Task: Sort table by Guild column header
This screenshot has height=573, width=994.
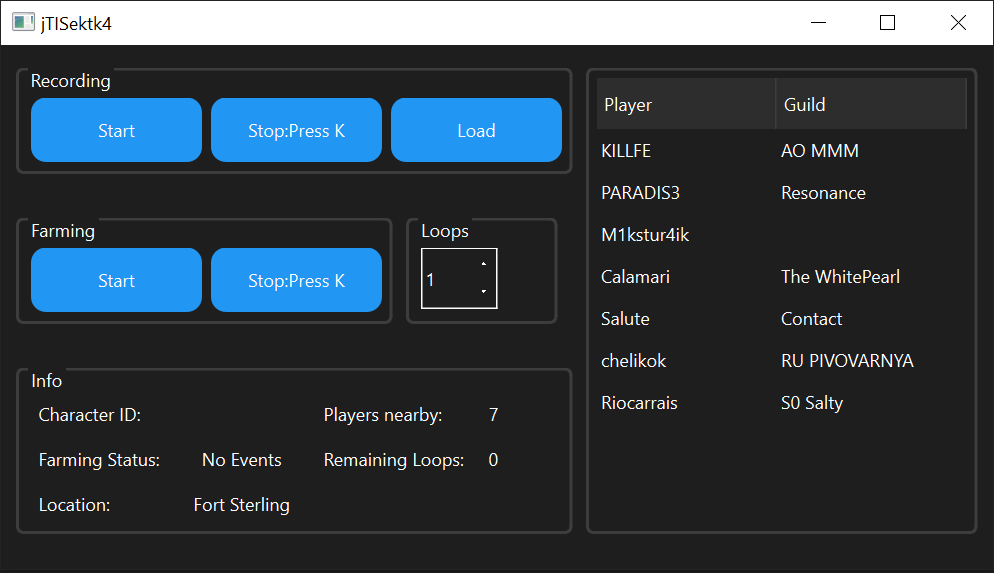Action: tap(870, 105)
